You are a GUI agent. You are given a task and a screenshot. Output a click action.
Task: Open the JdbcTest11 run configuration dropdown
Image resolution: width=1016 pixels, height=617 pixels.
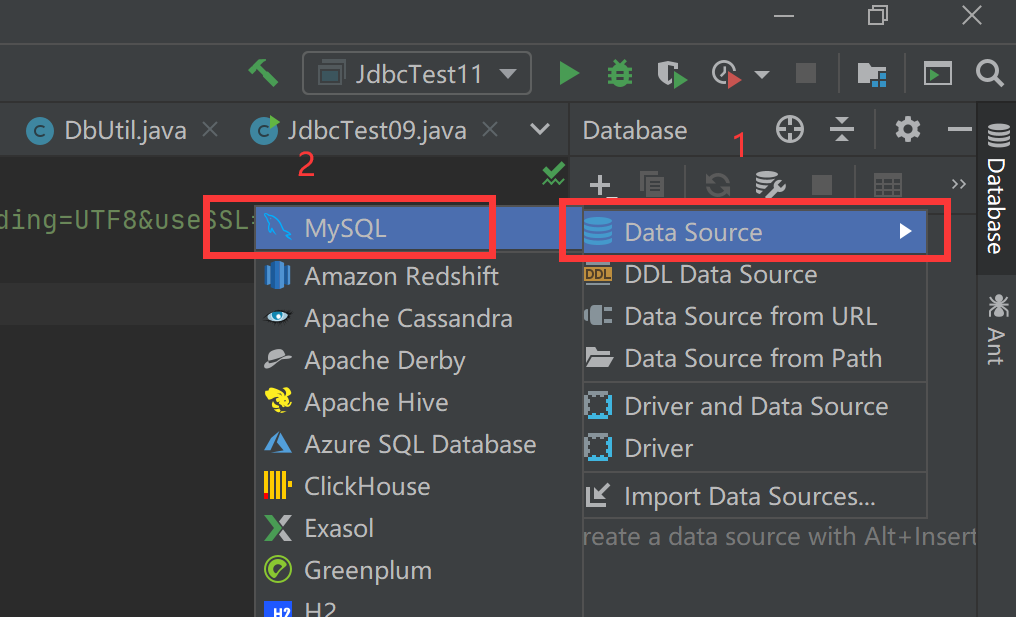[x=417, y=73]
